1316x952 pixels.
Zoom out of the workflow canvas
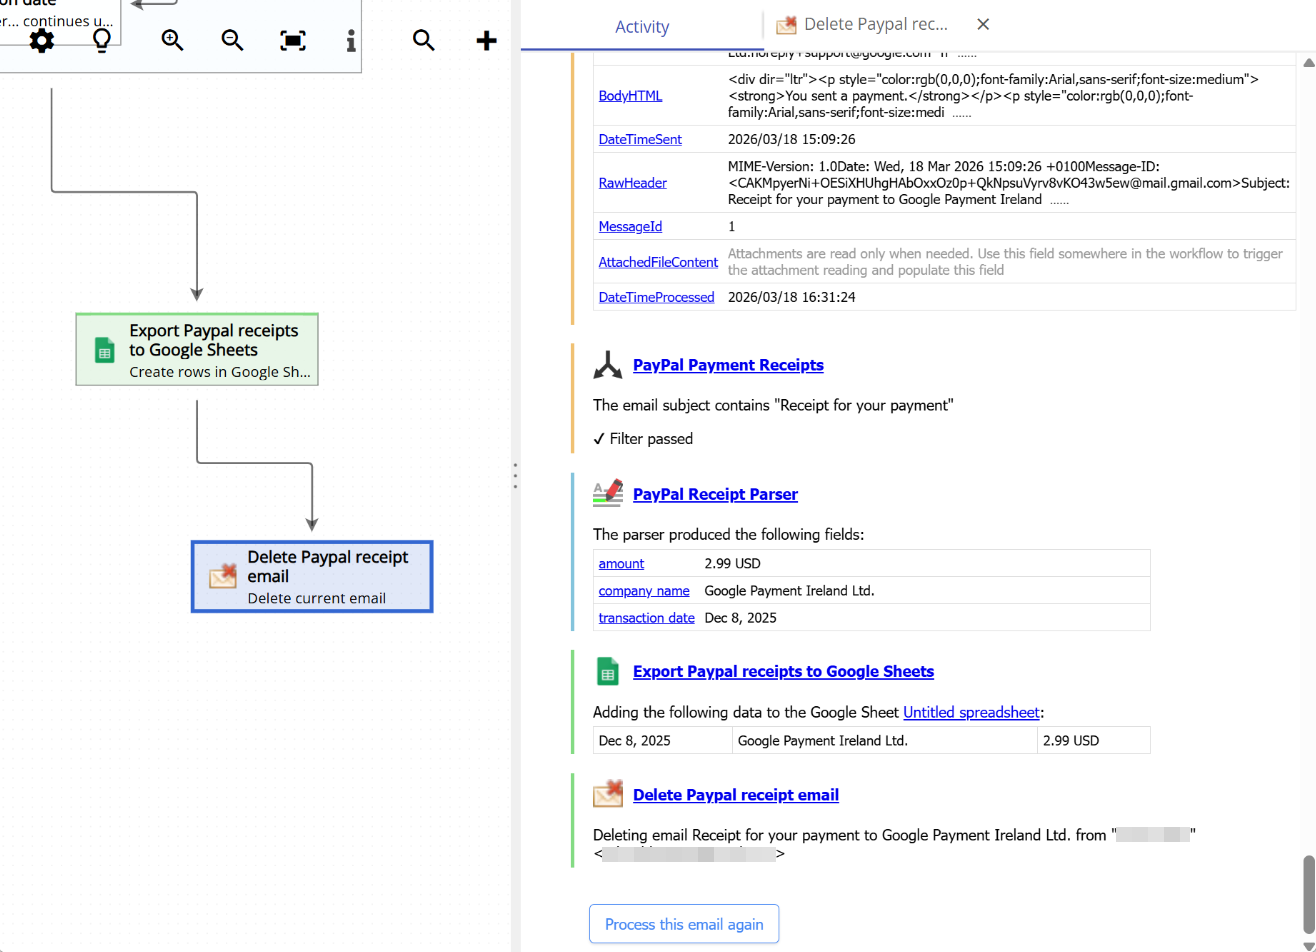pyautogui.click(x=232, y=40)
